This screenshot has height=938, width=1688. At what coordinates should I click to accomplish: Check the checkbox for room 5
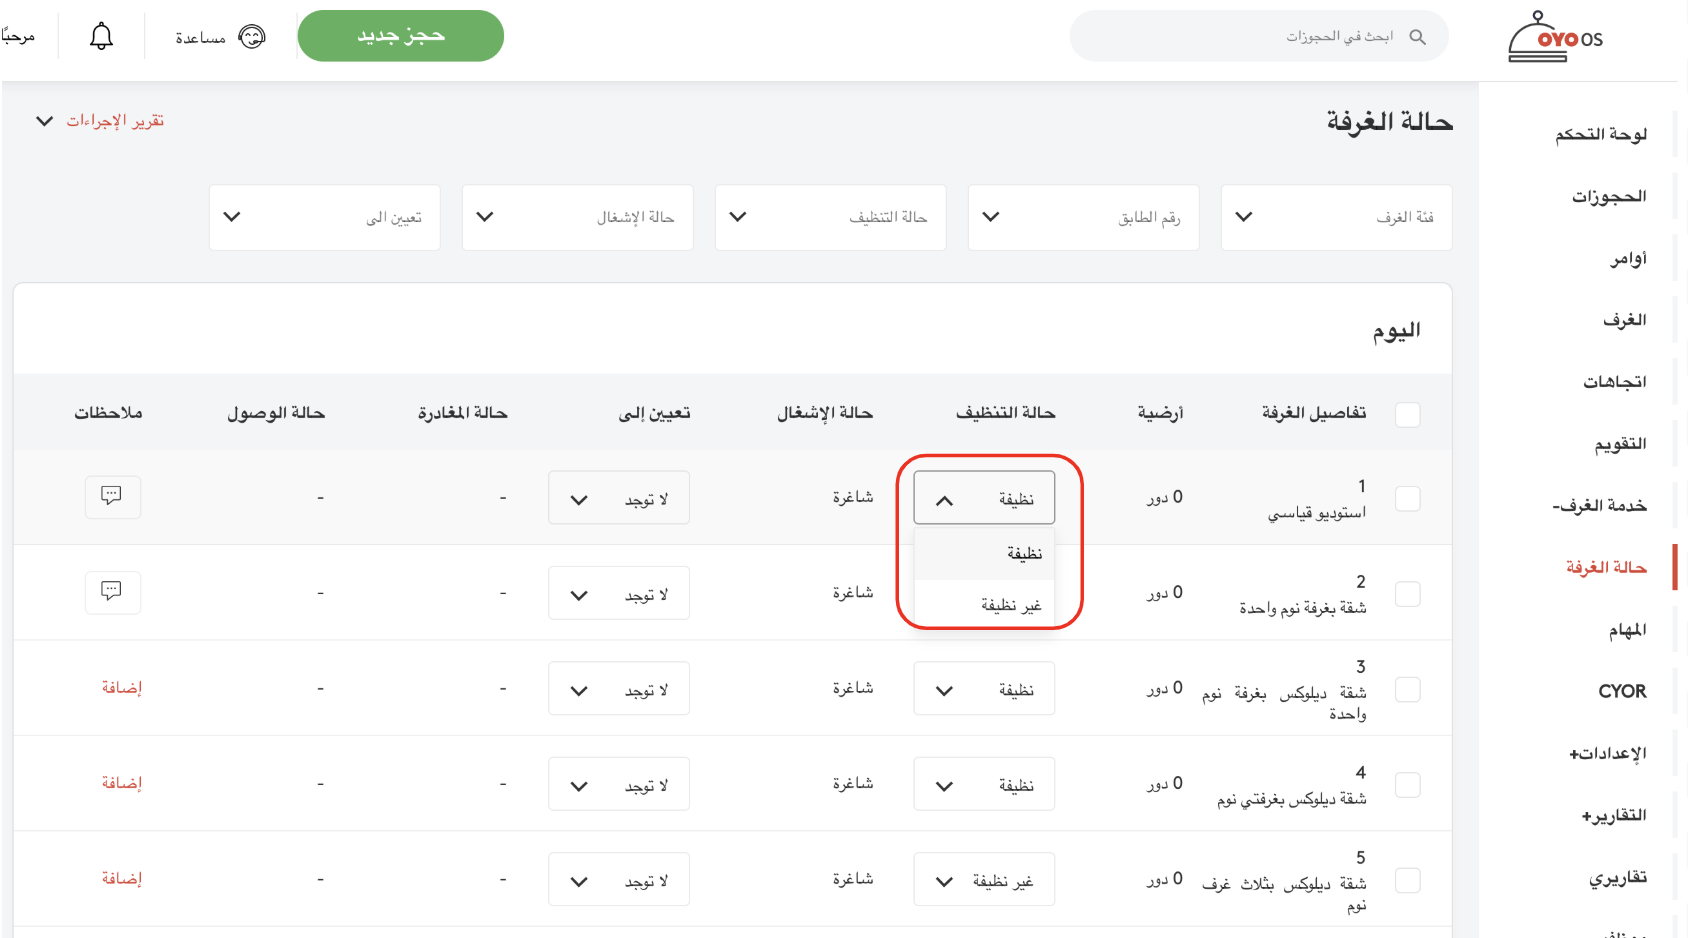click(x=1407, y=880)
